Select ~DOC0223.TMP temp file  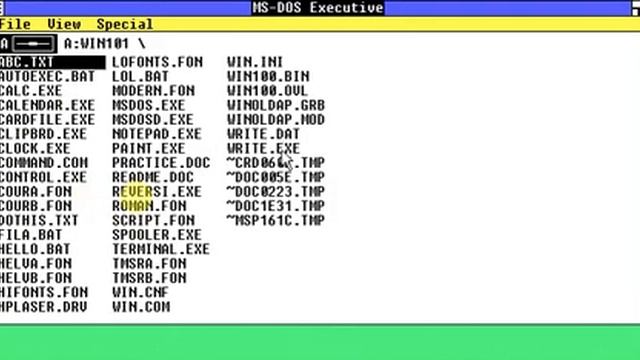pyautogui.click(x=276, y=191)
